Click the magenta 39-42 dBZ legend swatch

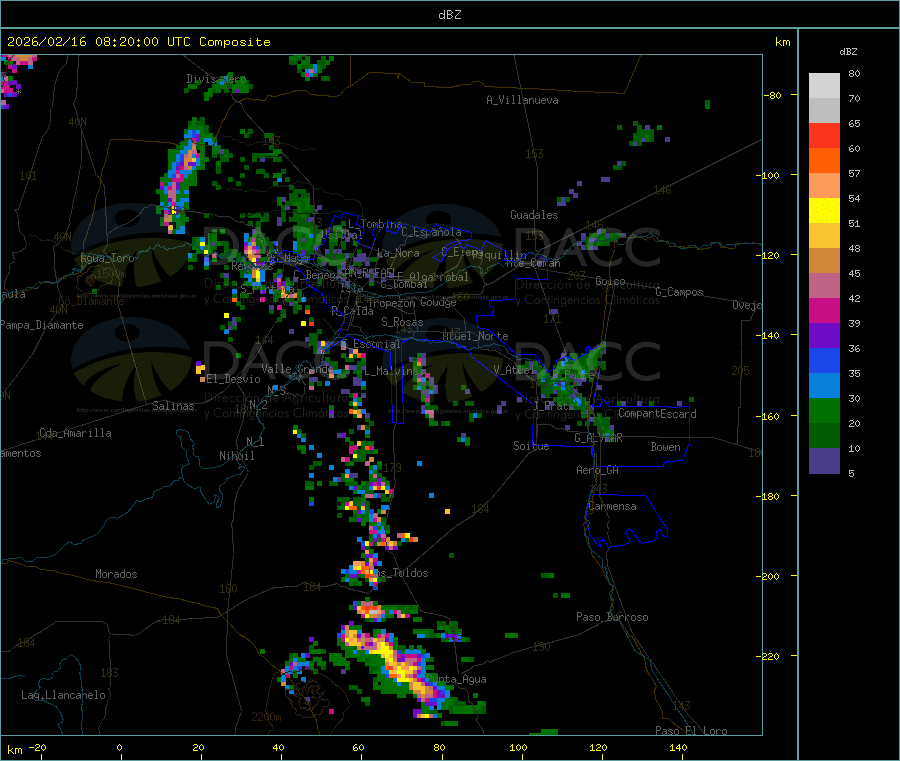pyautogui.click(x=824, y=310)
